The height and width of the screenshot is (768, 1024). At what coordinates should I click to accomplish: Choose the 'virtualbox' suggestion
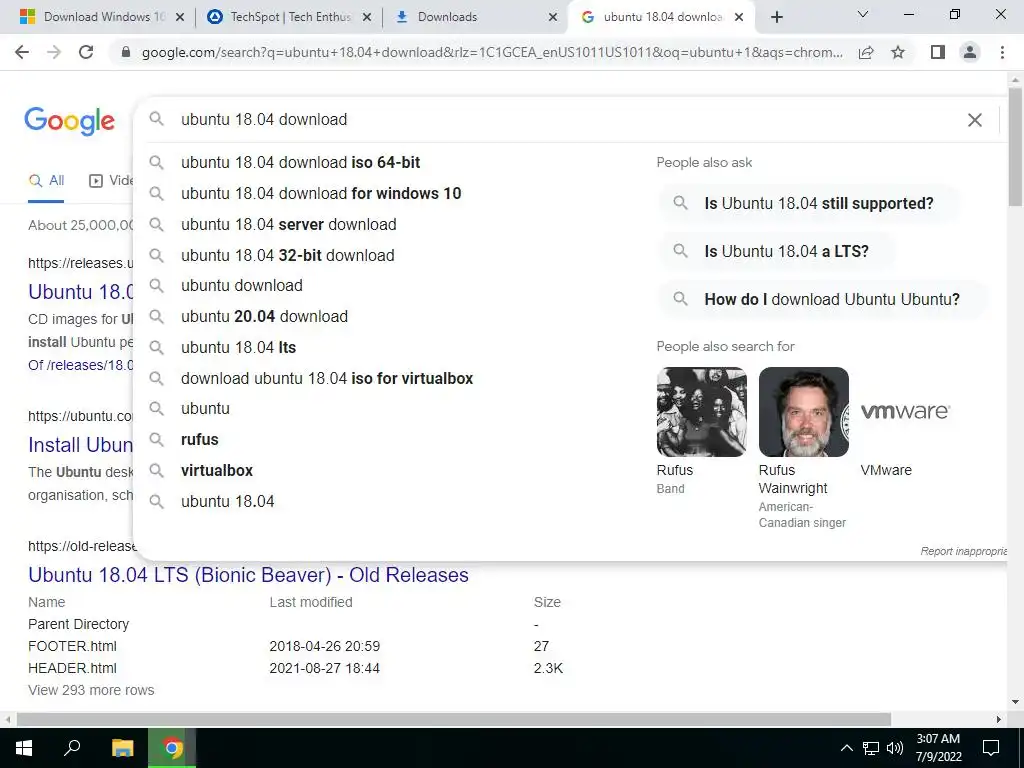(217, 470)
